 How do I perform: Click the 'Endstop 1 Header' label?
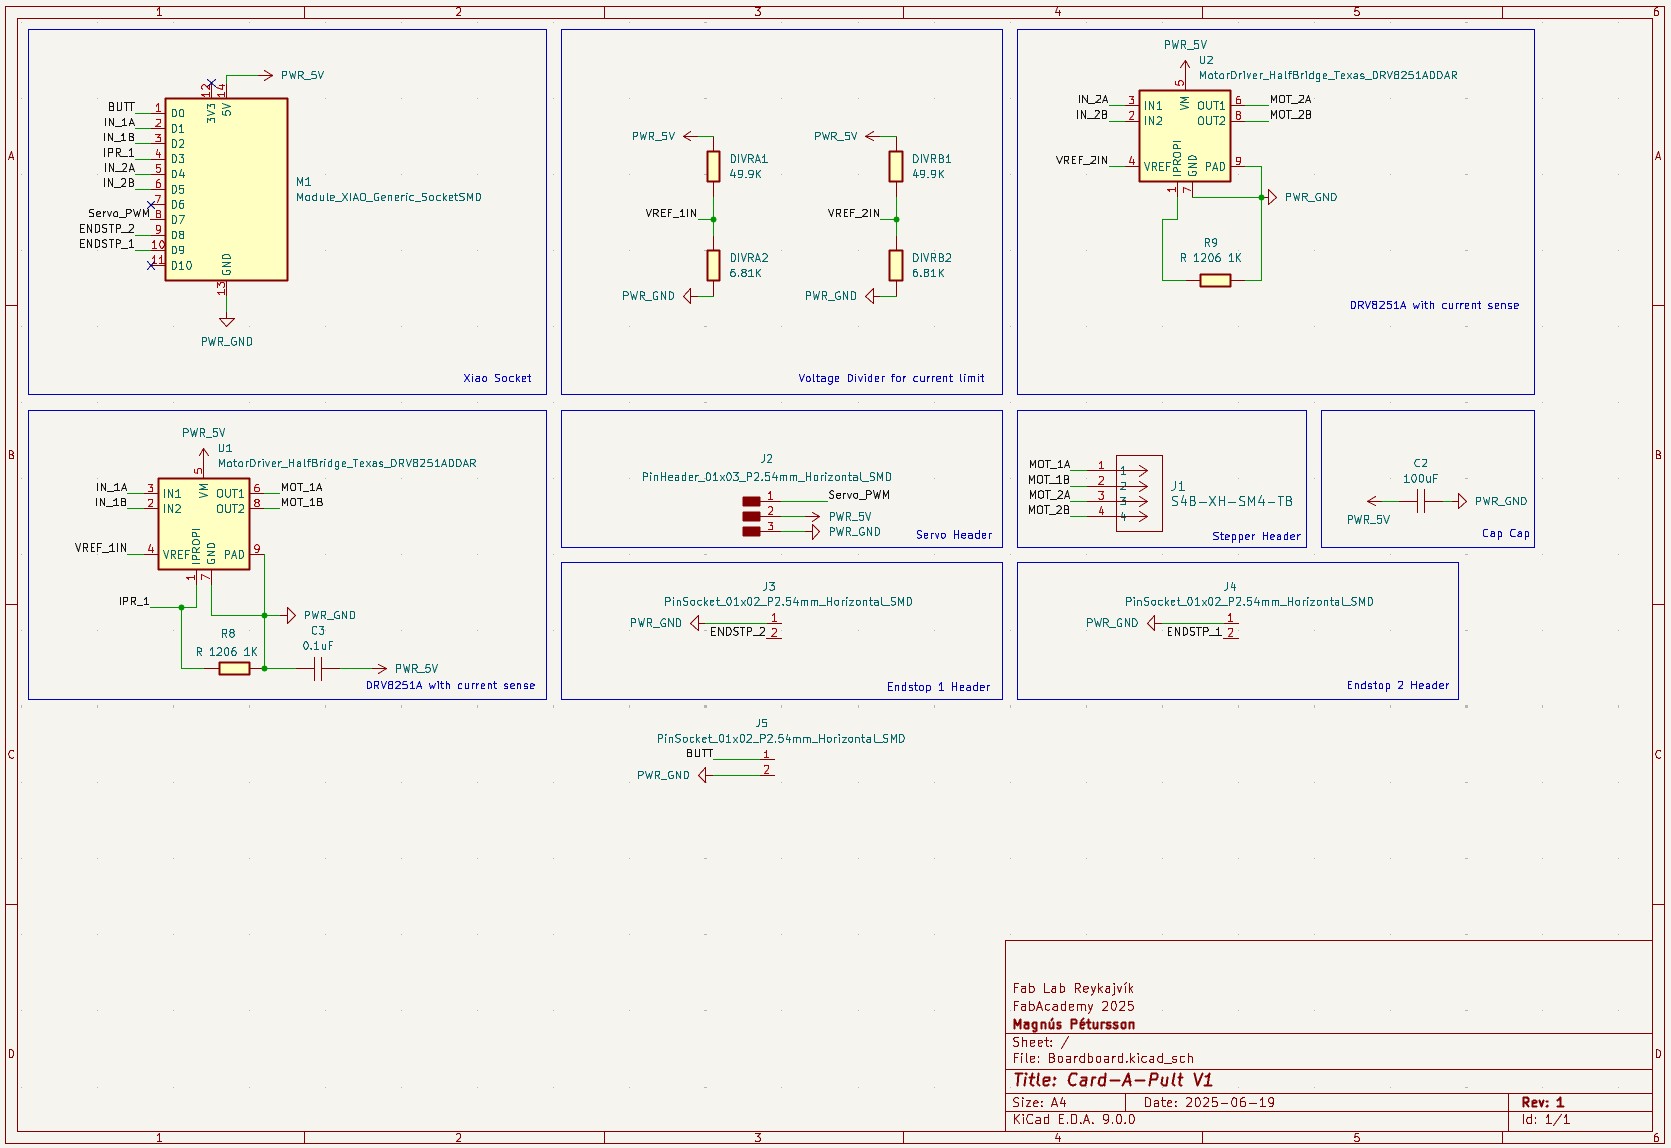(x=938, y=687)
